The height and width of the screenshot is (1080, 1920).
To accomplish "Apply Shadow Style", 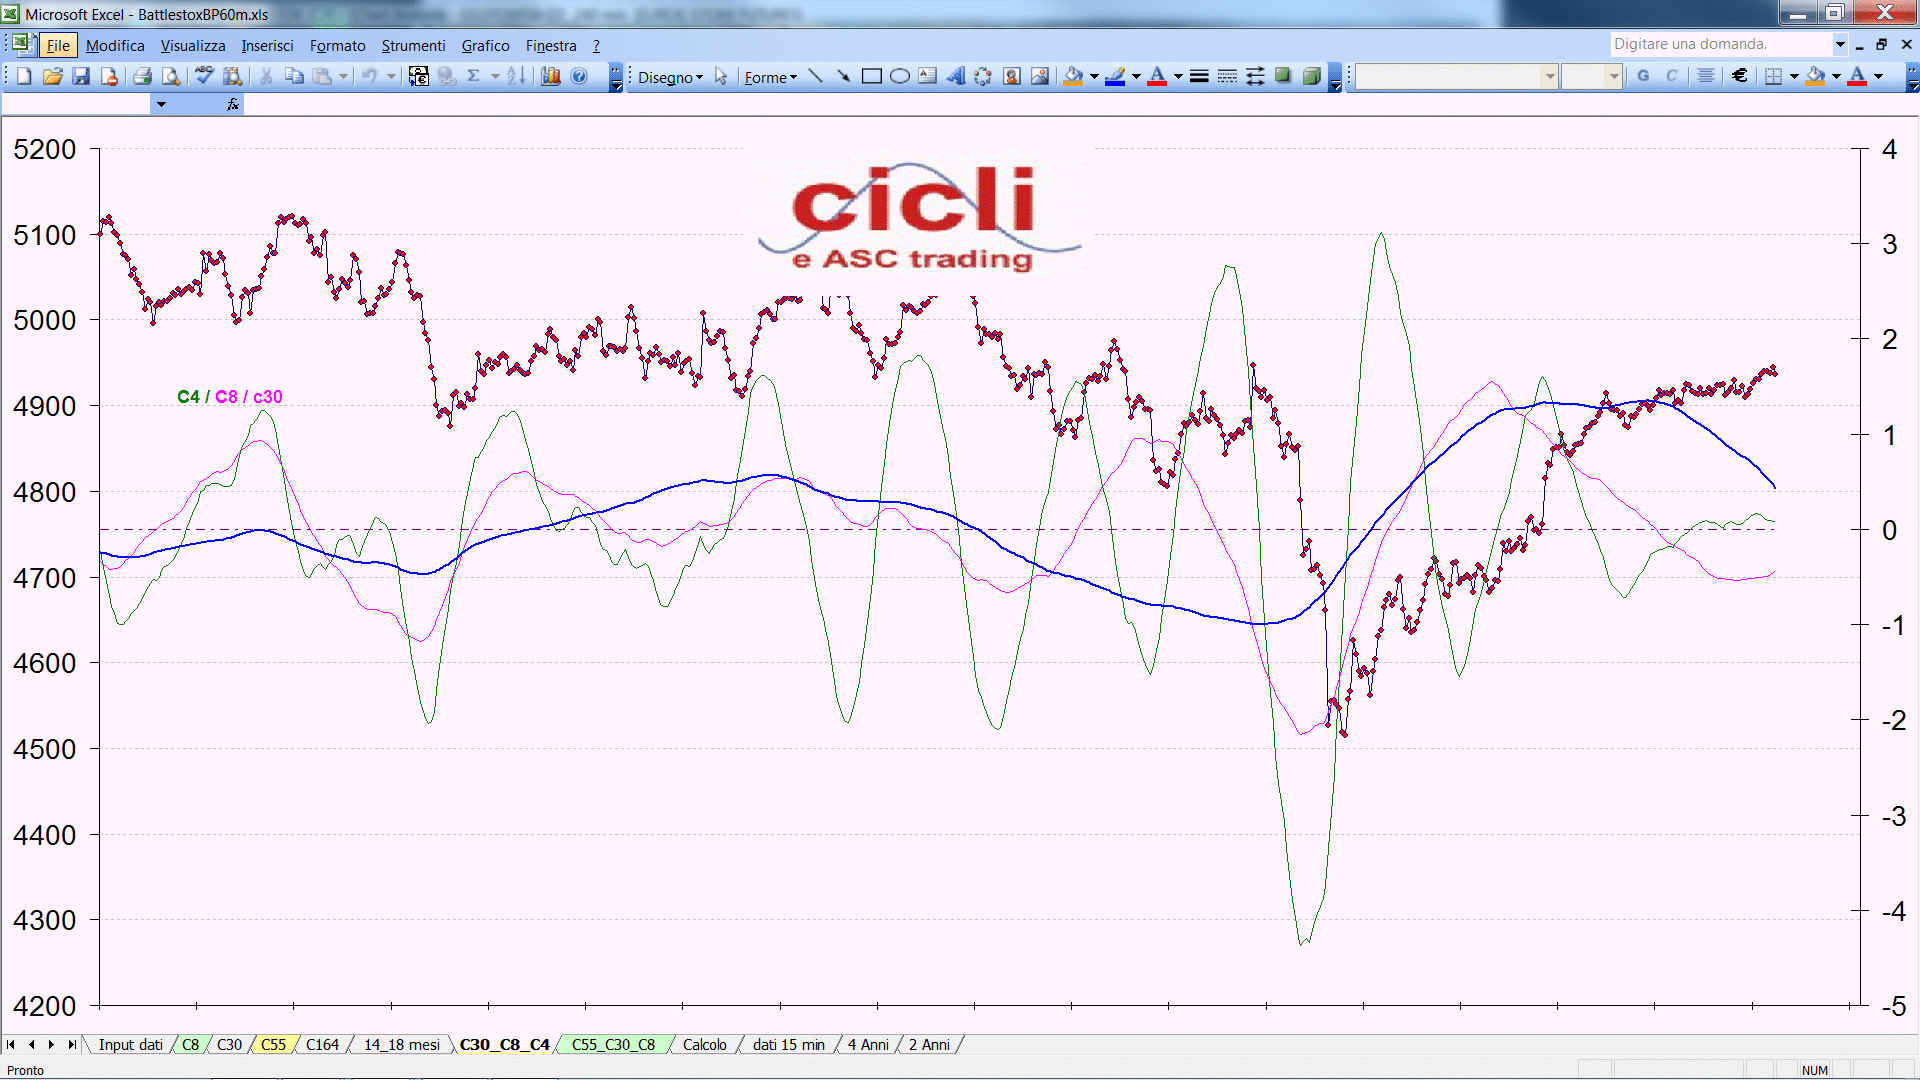I will [x=1283, y=76].
